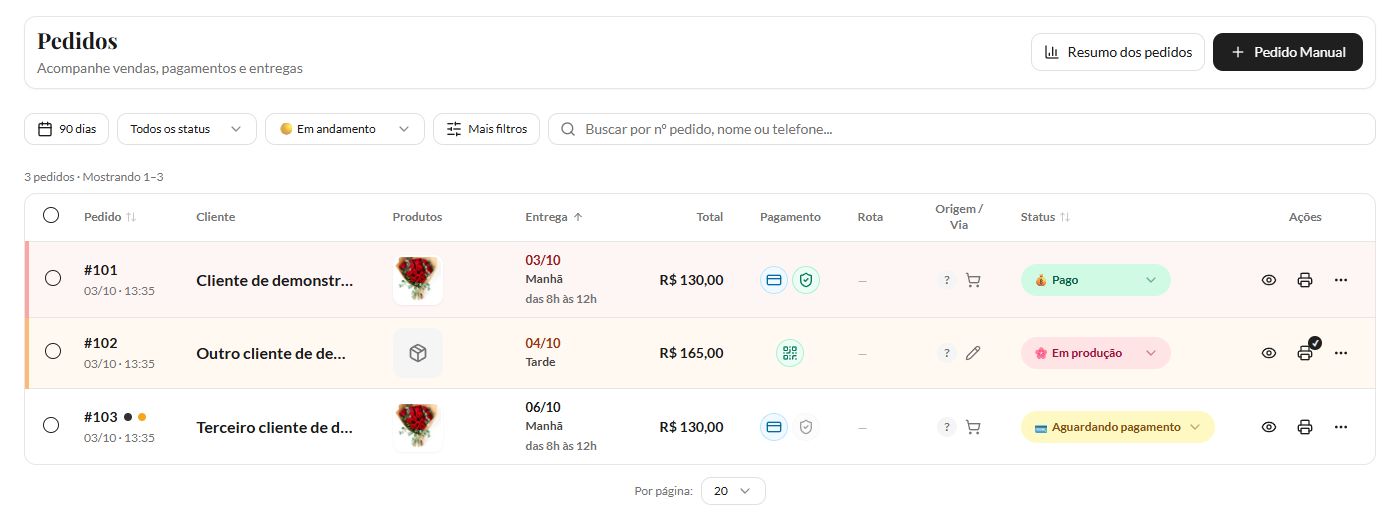Open more actions menu for order #103
The image size is (1400, 522).
pyautogui.click(x=1341, y=427)
